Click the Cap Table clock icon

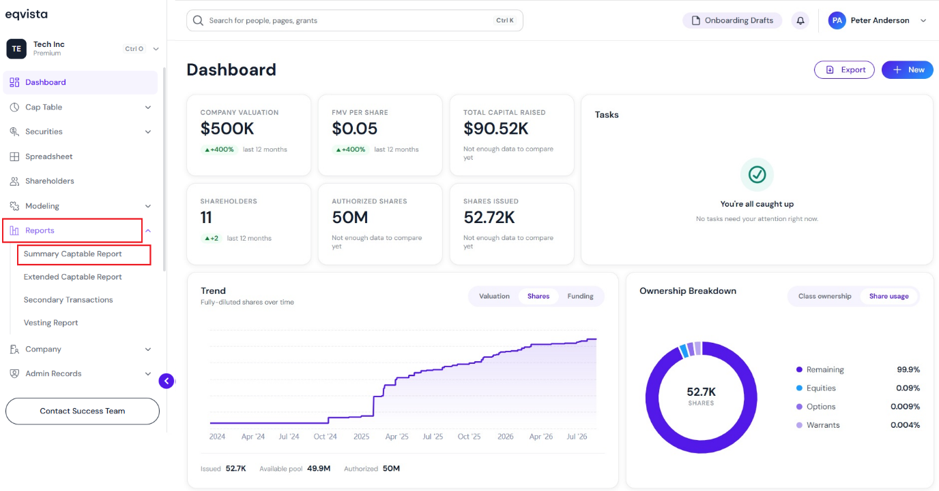click(x=14, y=107)
